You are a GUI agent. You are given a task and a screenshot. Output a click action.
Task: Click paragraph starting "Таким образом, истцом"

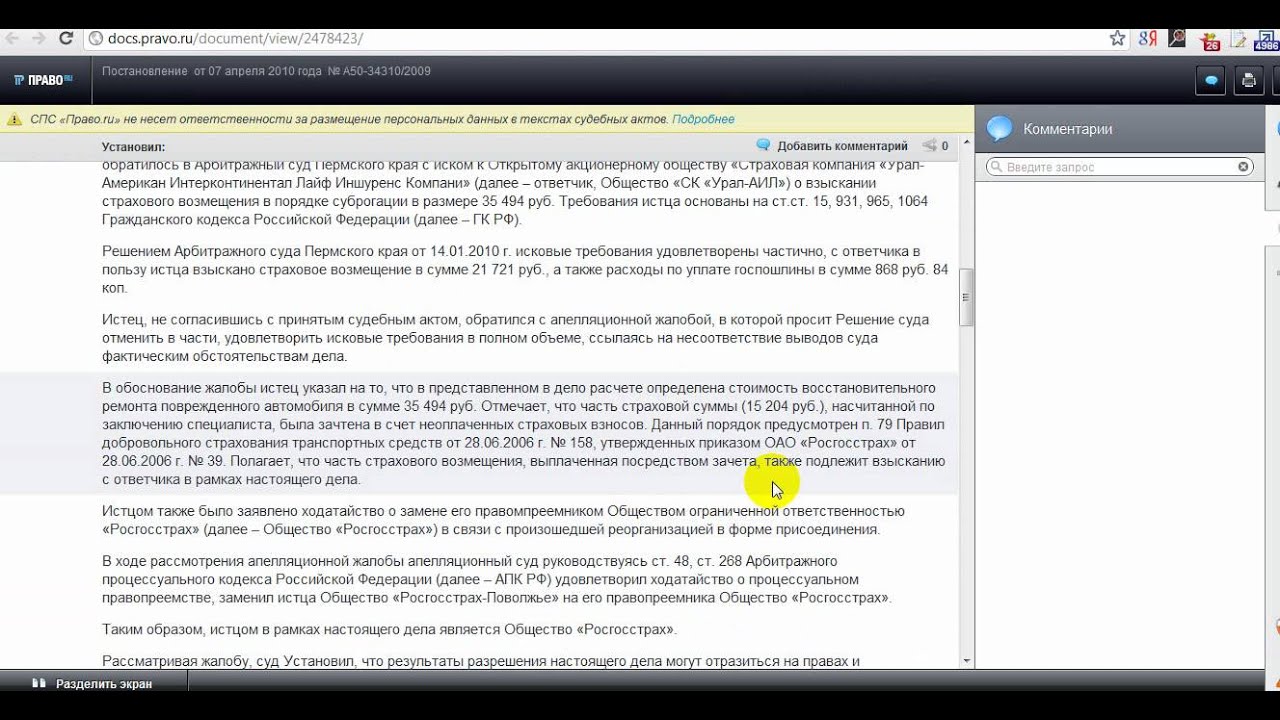coord(389,629)
